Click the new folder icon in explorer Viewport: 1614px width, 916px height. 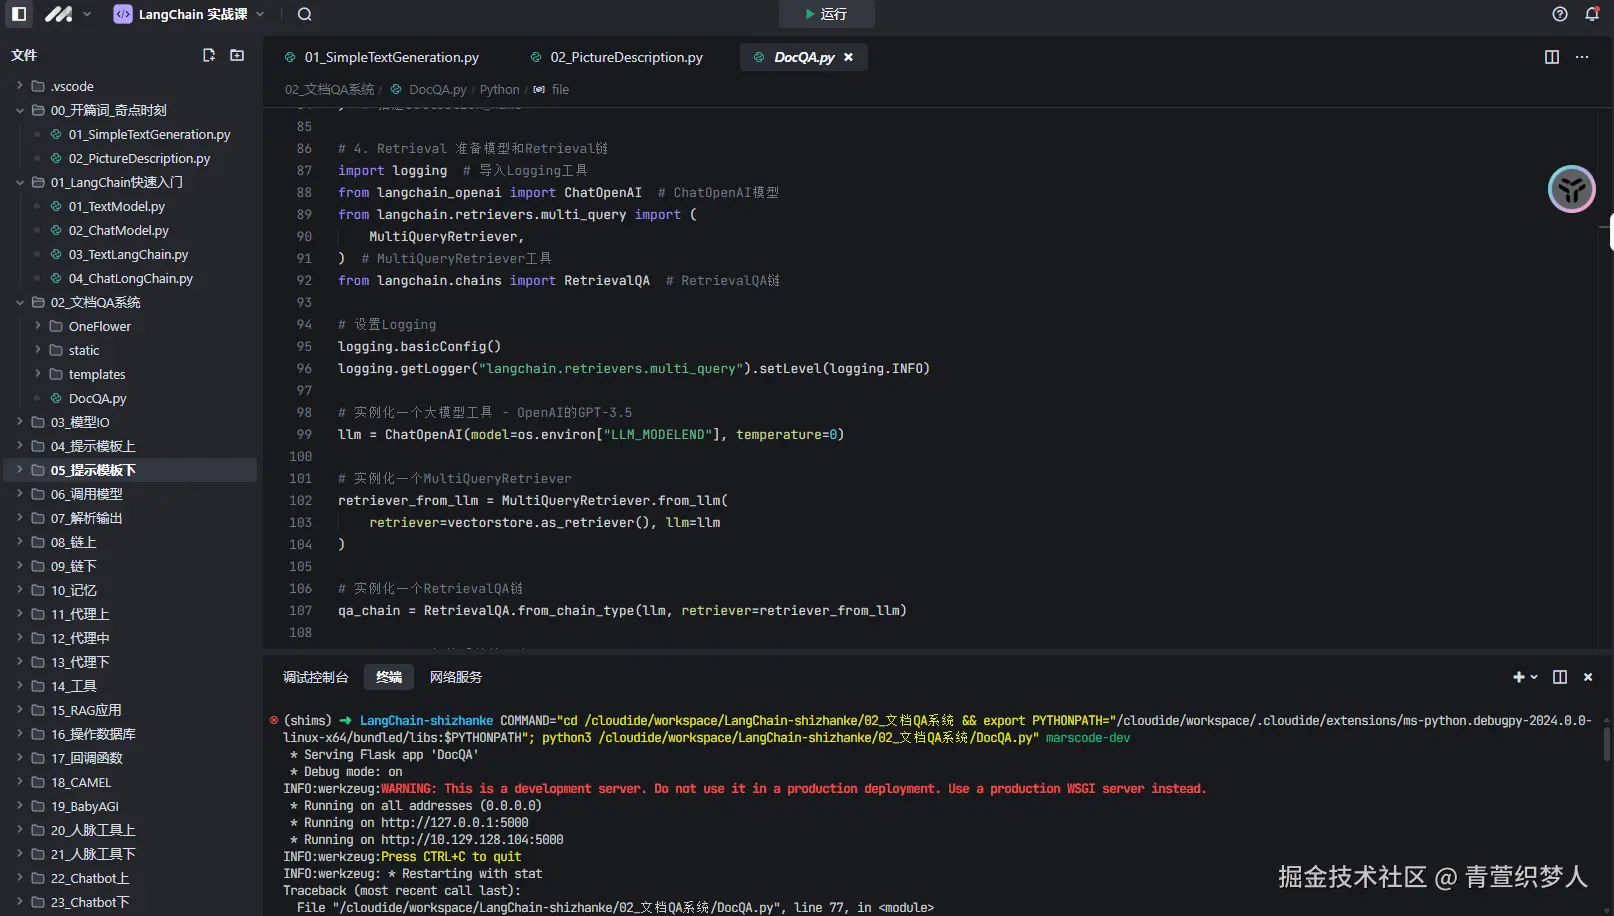[x=237, y=55]
